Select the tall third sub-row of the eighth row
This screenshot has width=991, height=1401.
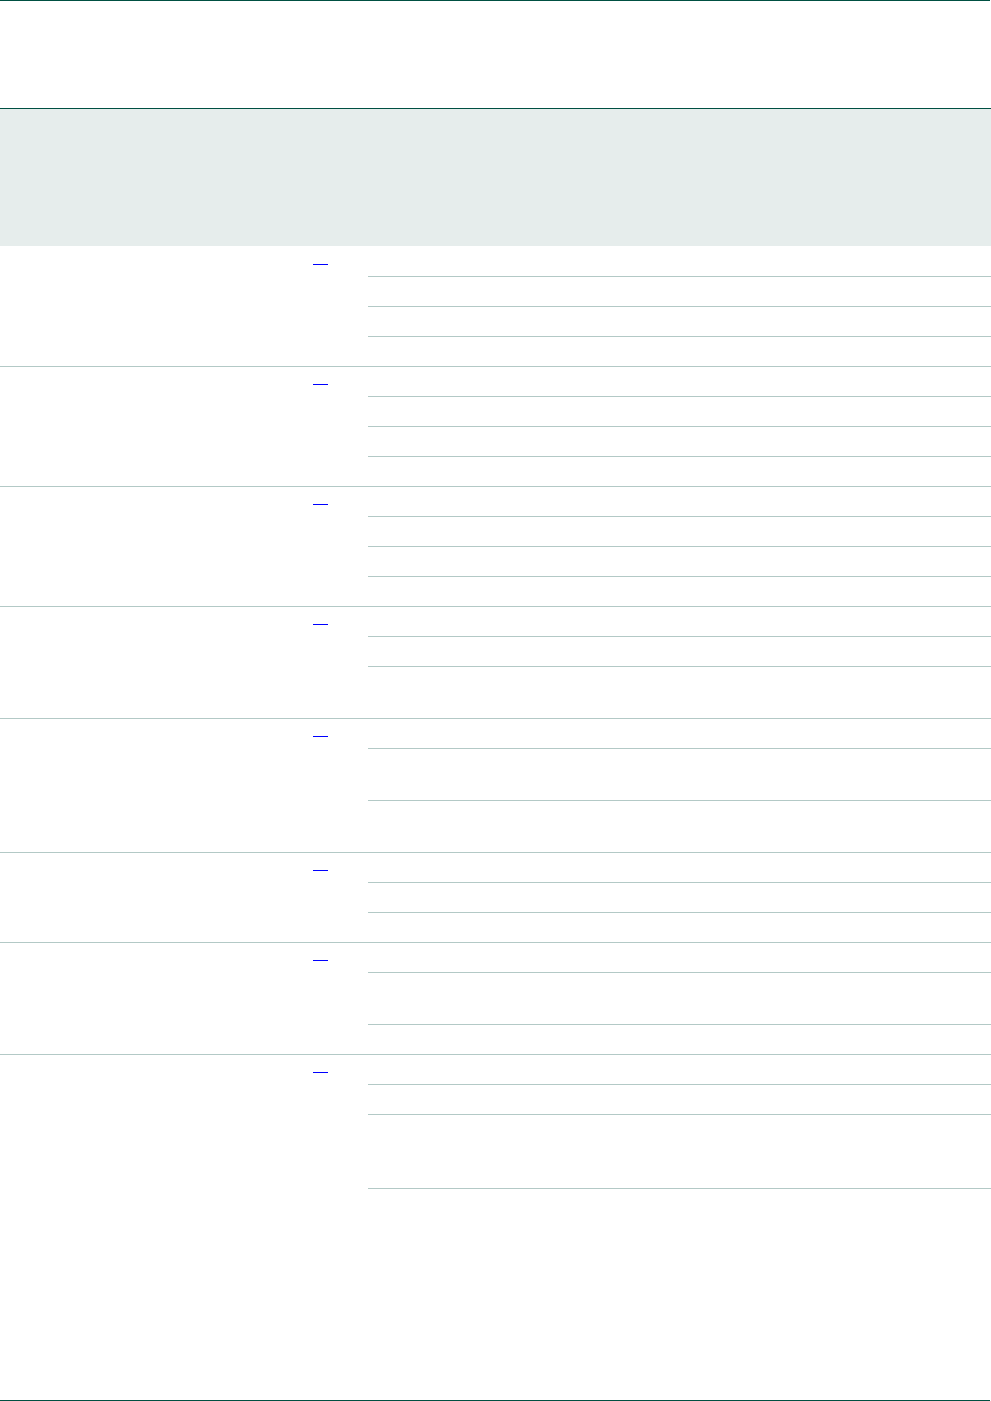point(680,1151)
